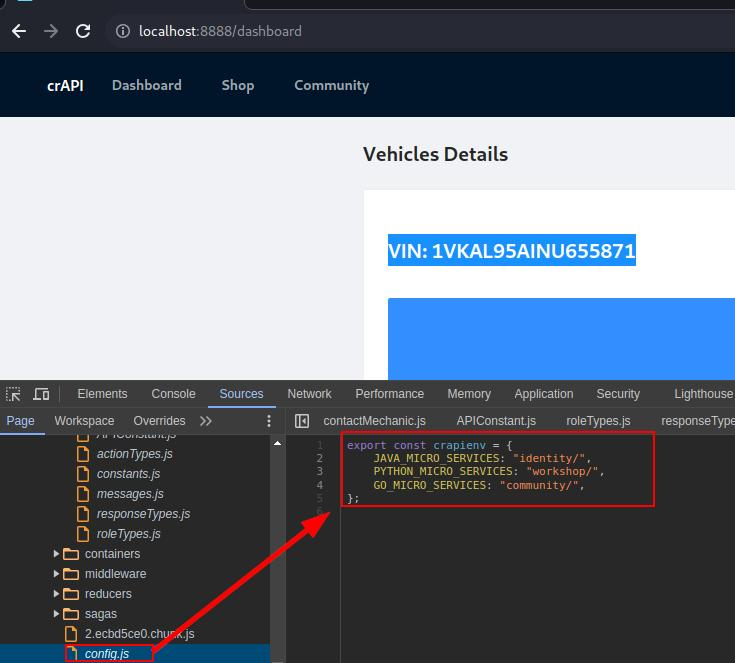Open the Security tab
This screenshot has width=735, height=663.
click(x=618, y=394)
